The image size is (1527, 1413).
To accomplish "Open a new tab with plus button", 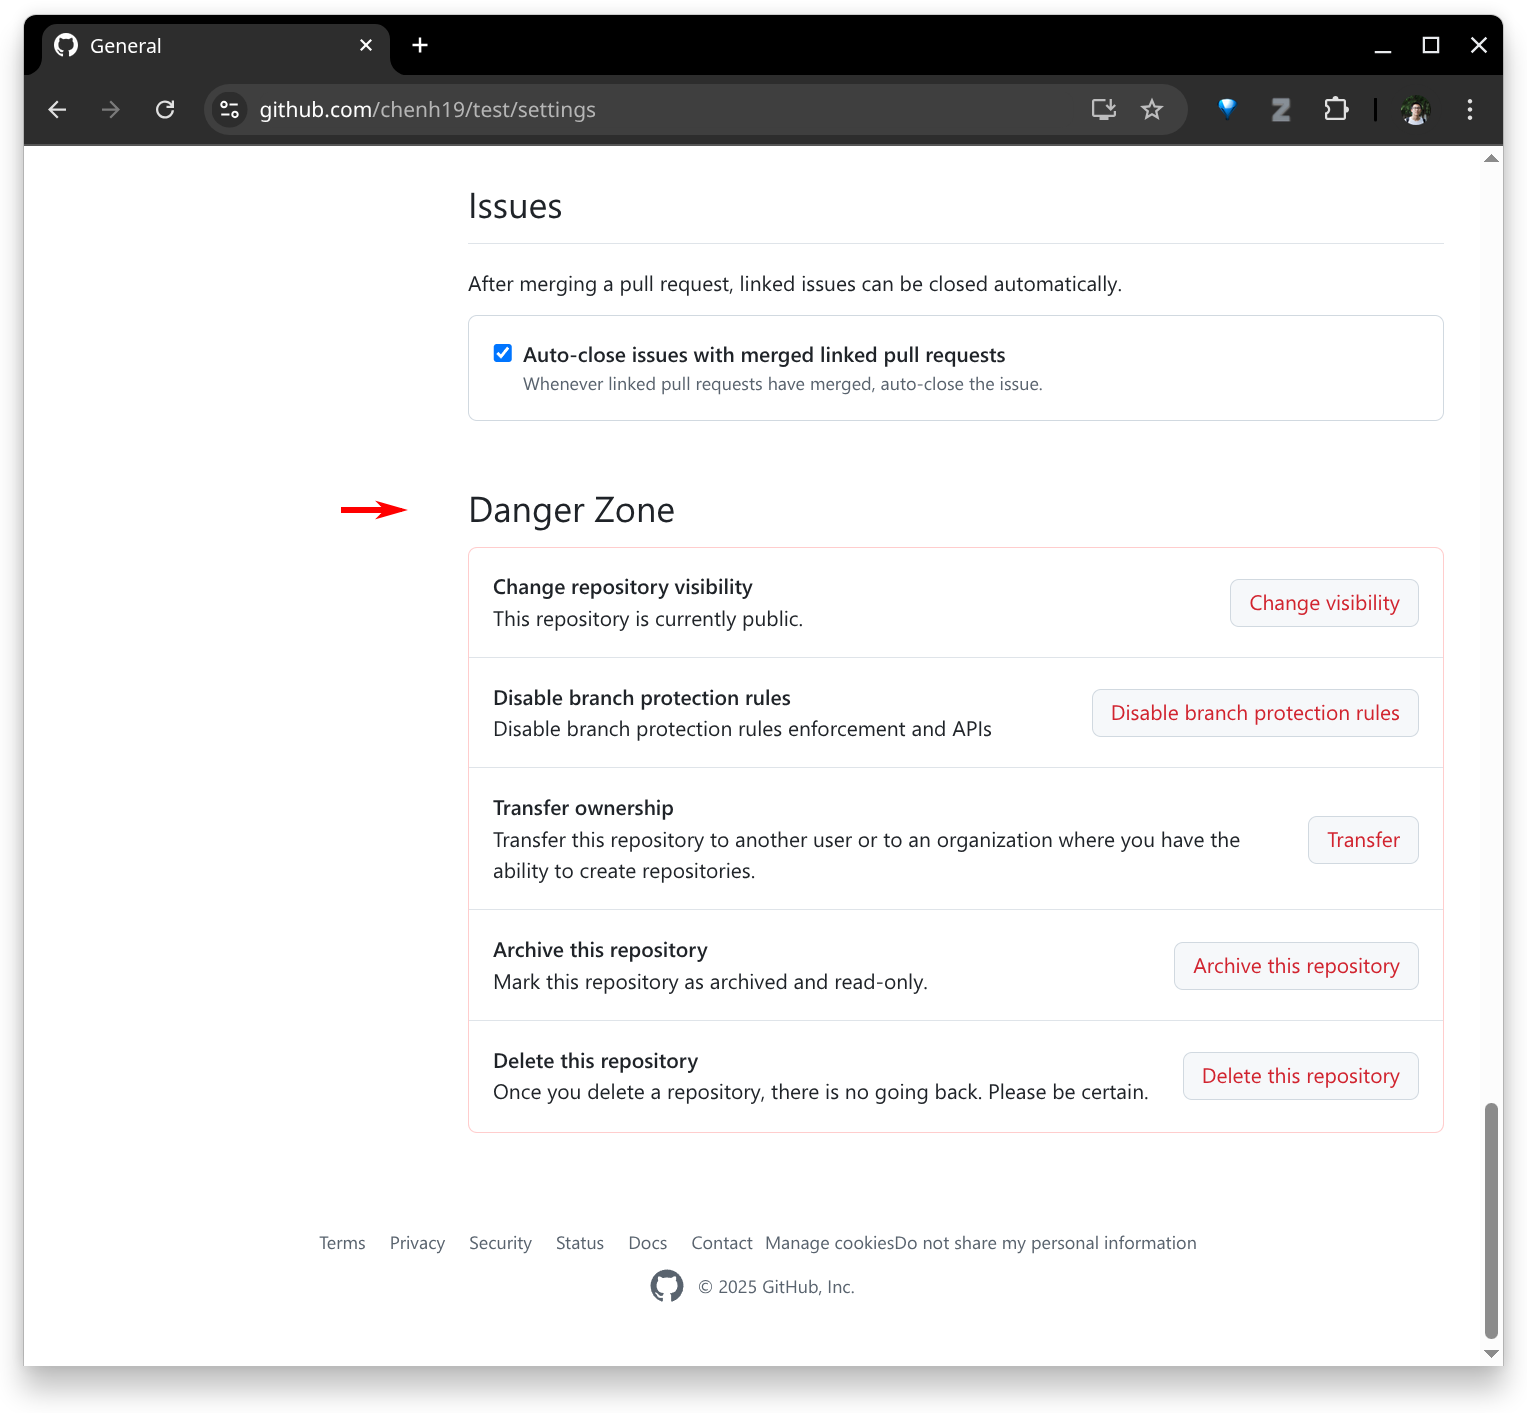I will pyautogui.click(x=420, y=45).
